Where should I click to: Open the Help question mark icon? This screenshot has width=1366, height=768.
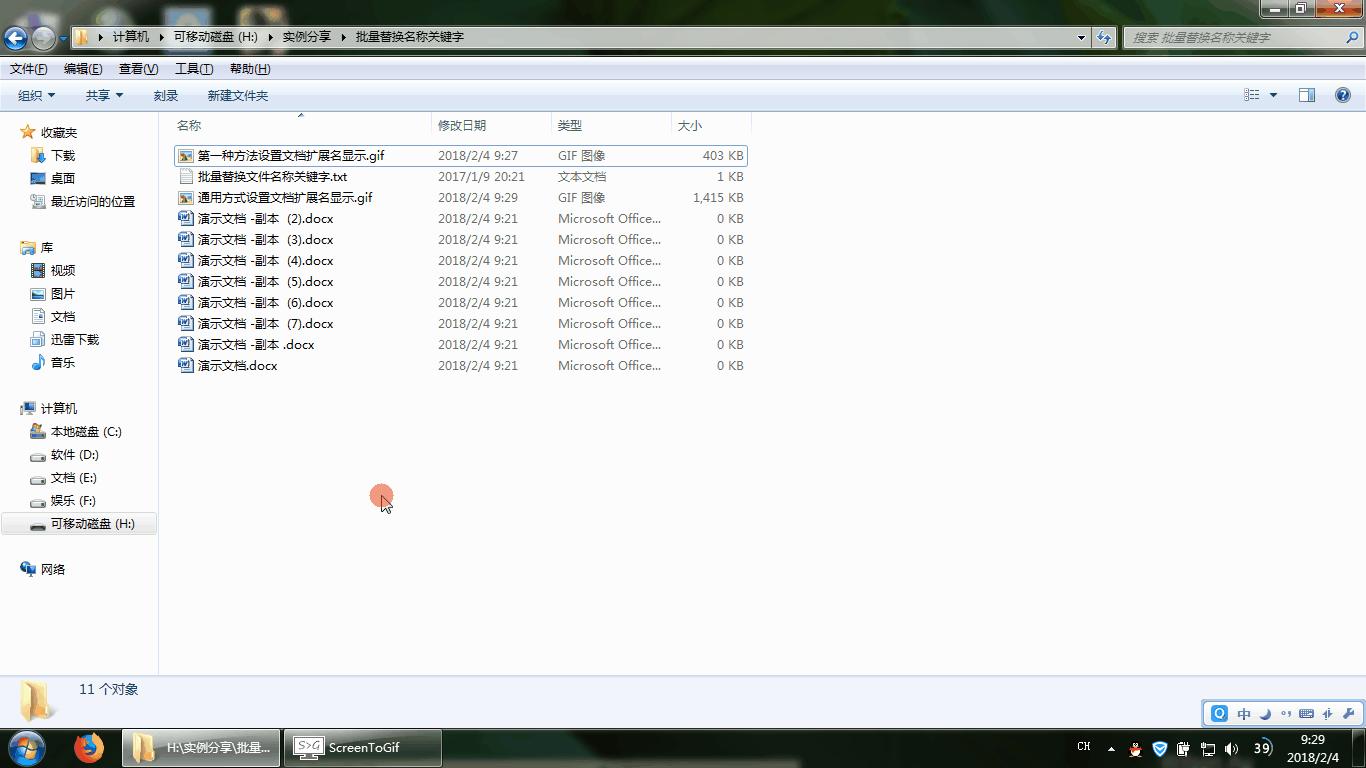1343,95
